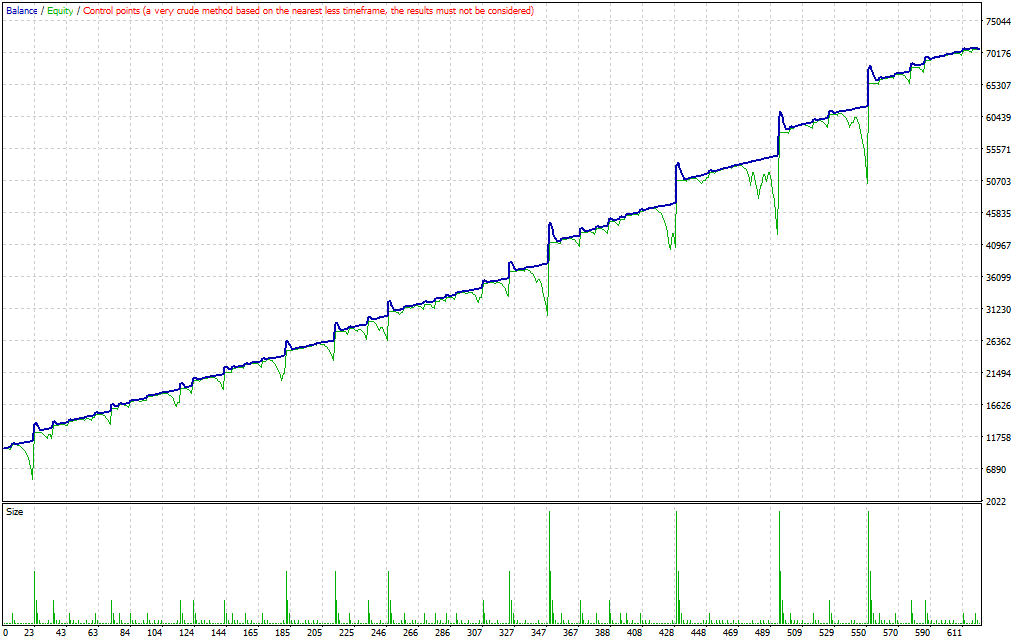Select the 347 mark on the horizontal axis

click(549, 632)
